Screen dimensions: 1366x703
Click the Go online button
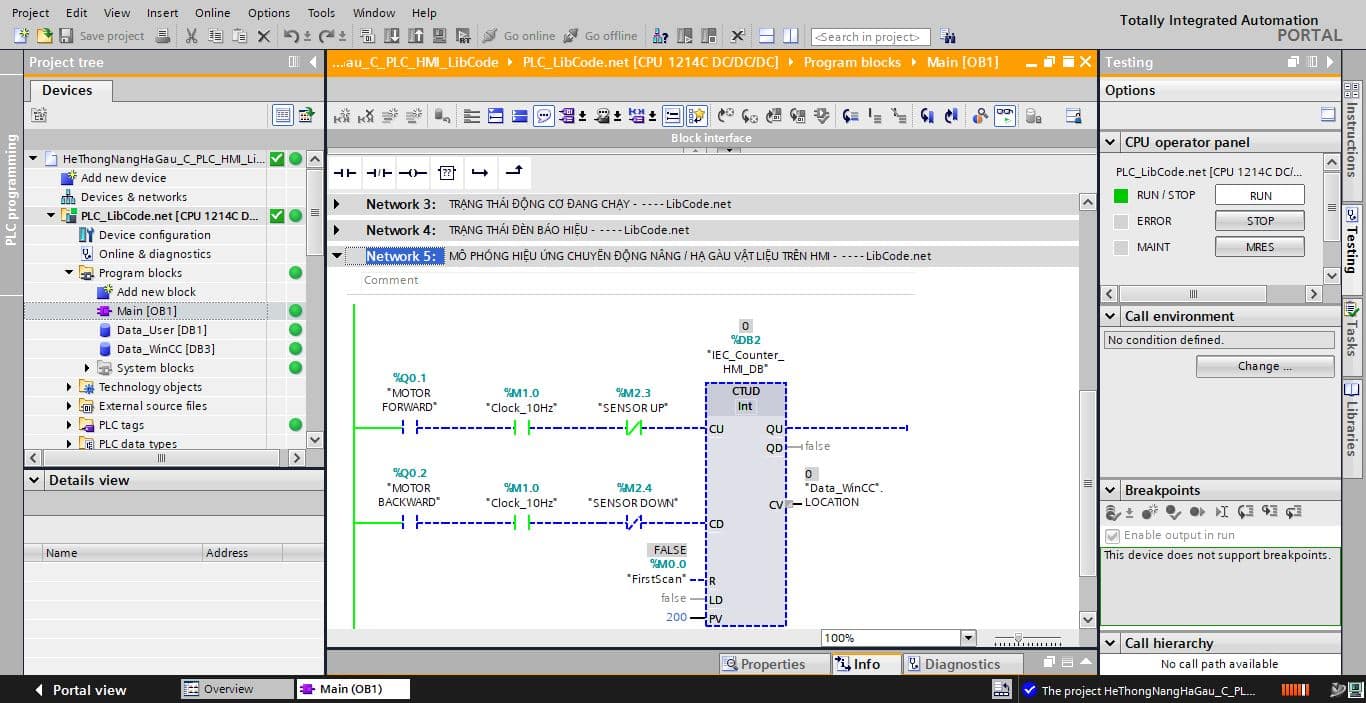(519, 36)
